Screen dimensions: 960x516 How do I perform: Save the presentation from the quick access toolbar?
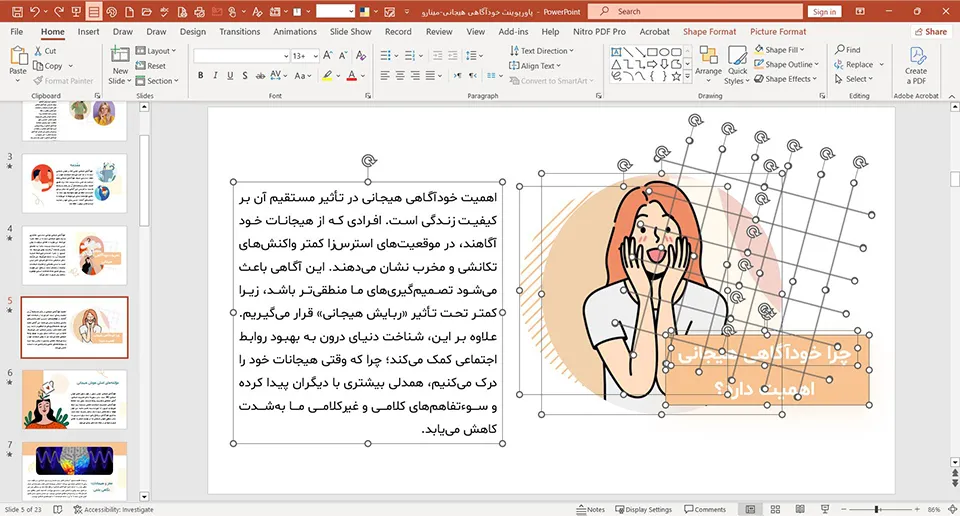(17, 12)
